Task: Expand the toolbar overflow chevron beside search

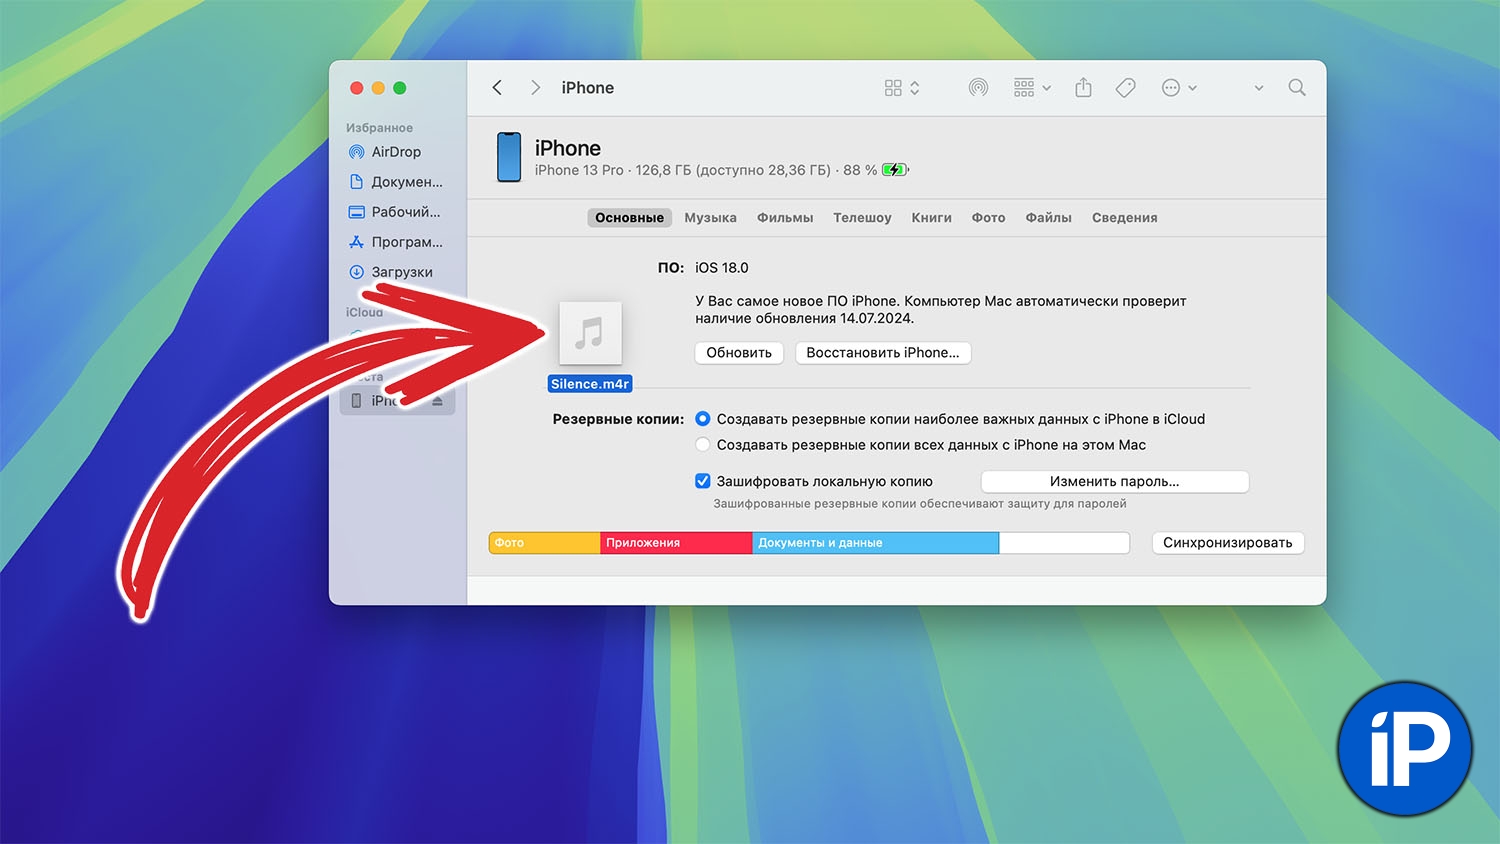Action: point(1259,88)
